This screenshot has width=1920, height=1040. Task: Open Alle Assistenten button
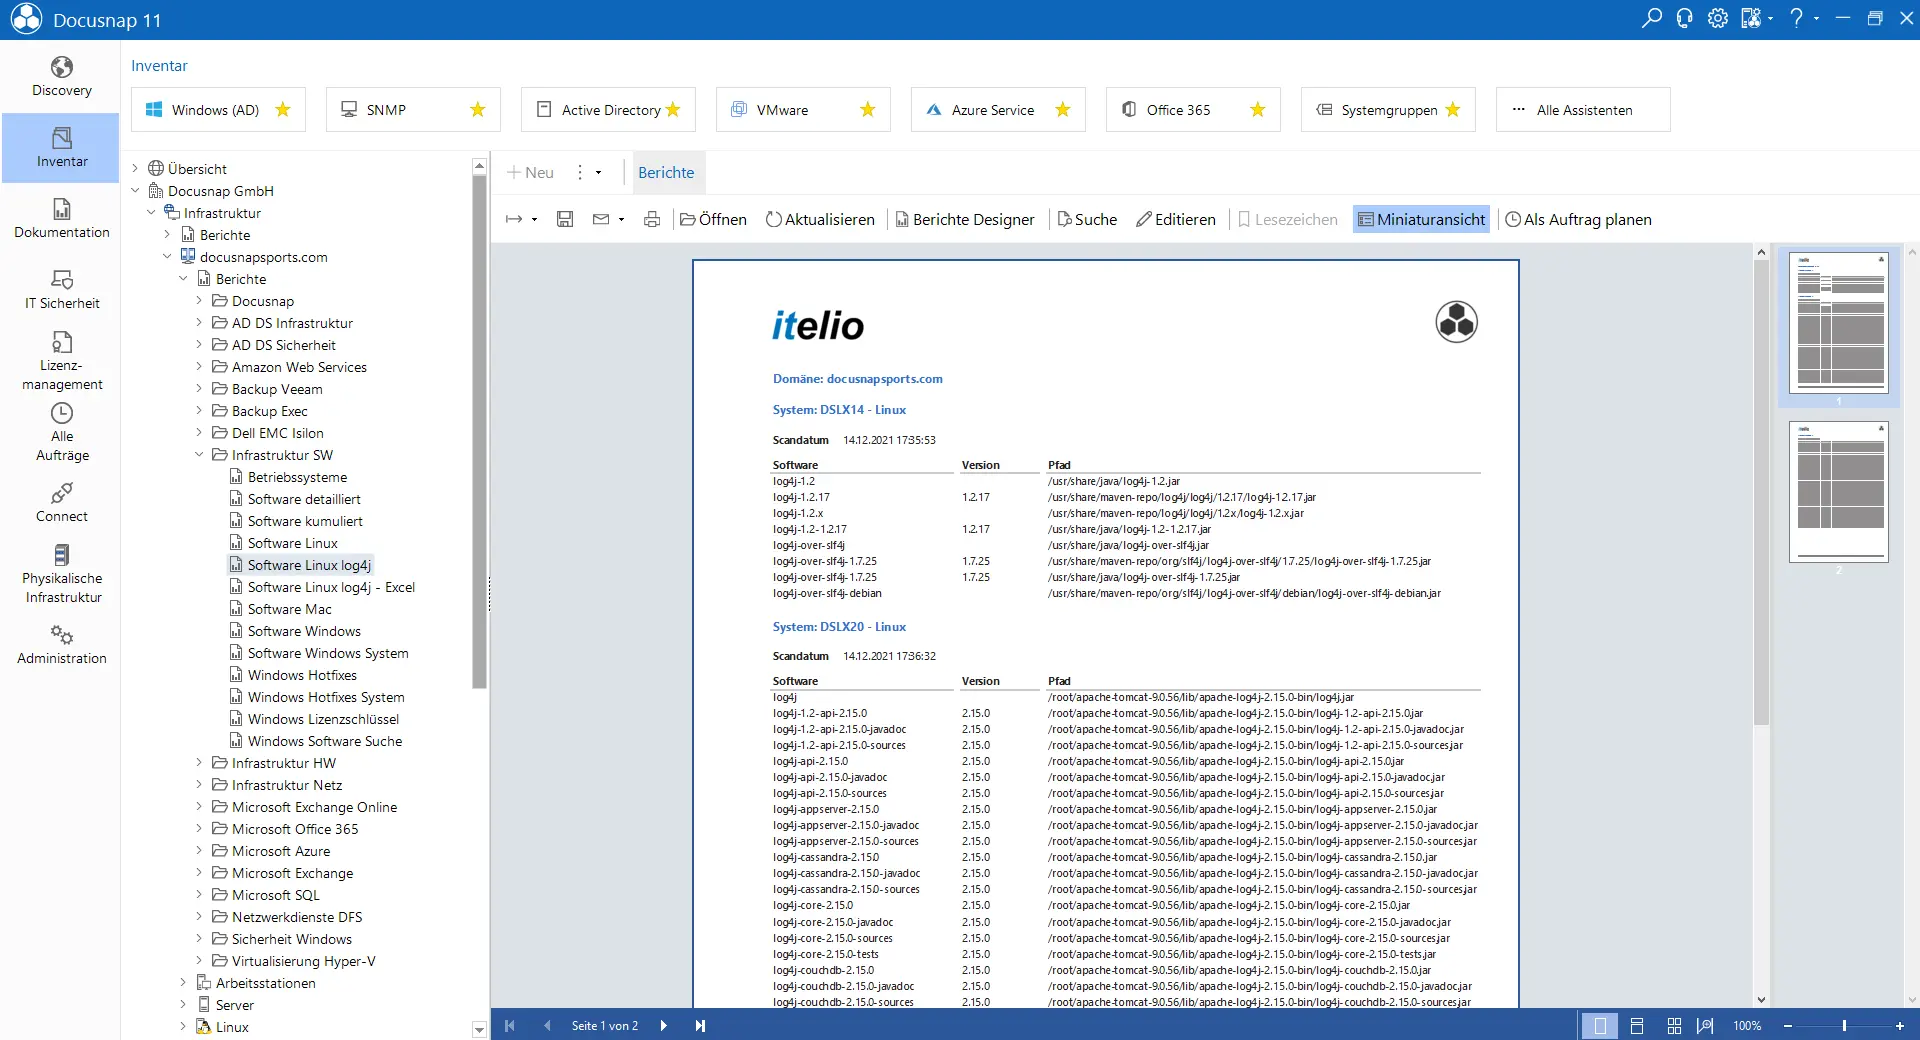coord(1583,110)
